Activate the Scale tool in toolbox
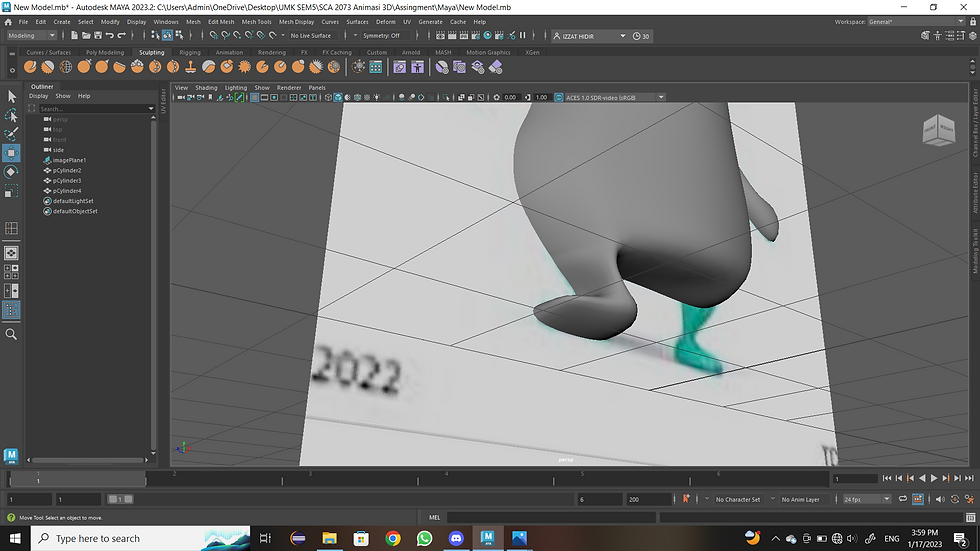Screen dimensions: 980x551 (11, 191)
